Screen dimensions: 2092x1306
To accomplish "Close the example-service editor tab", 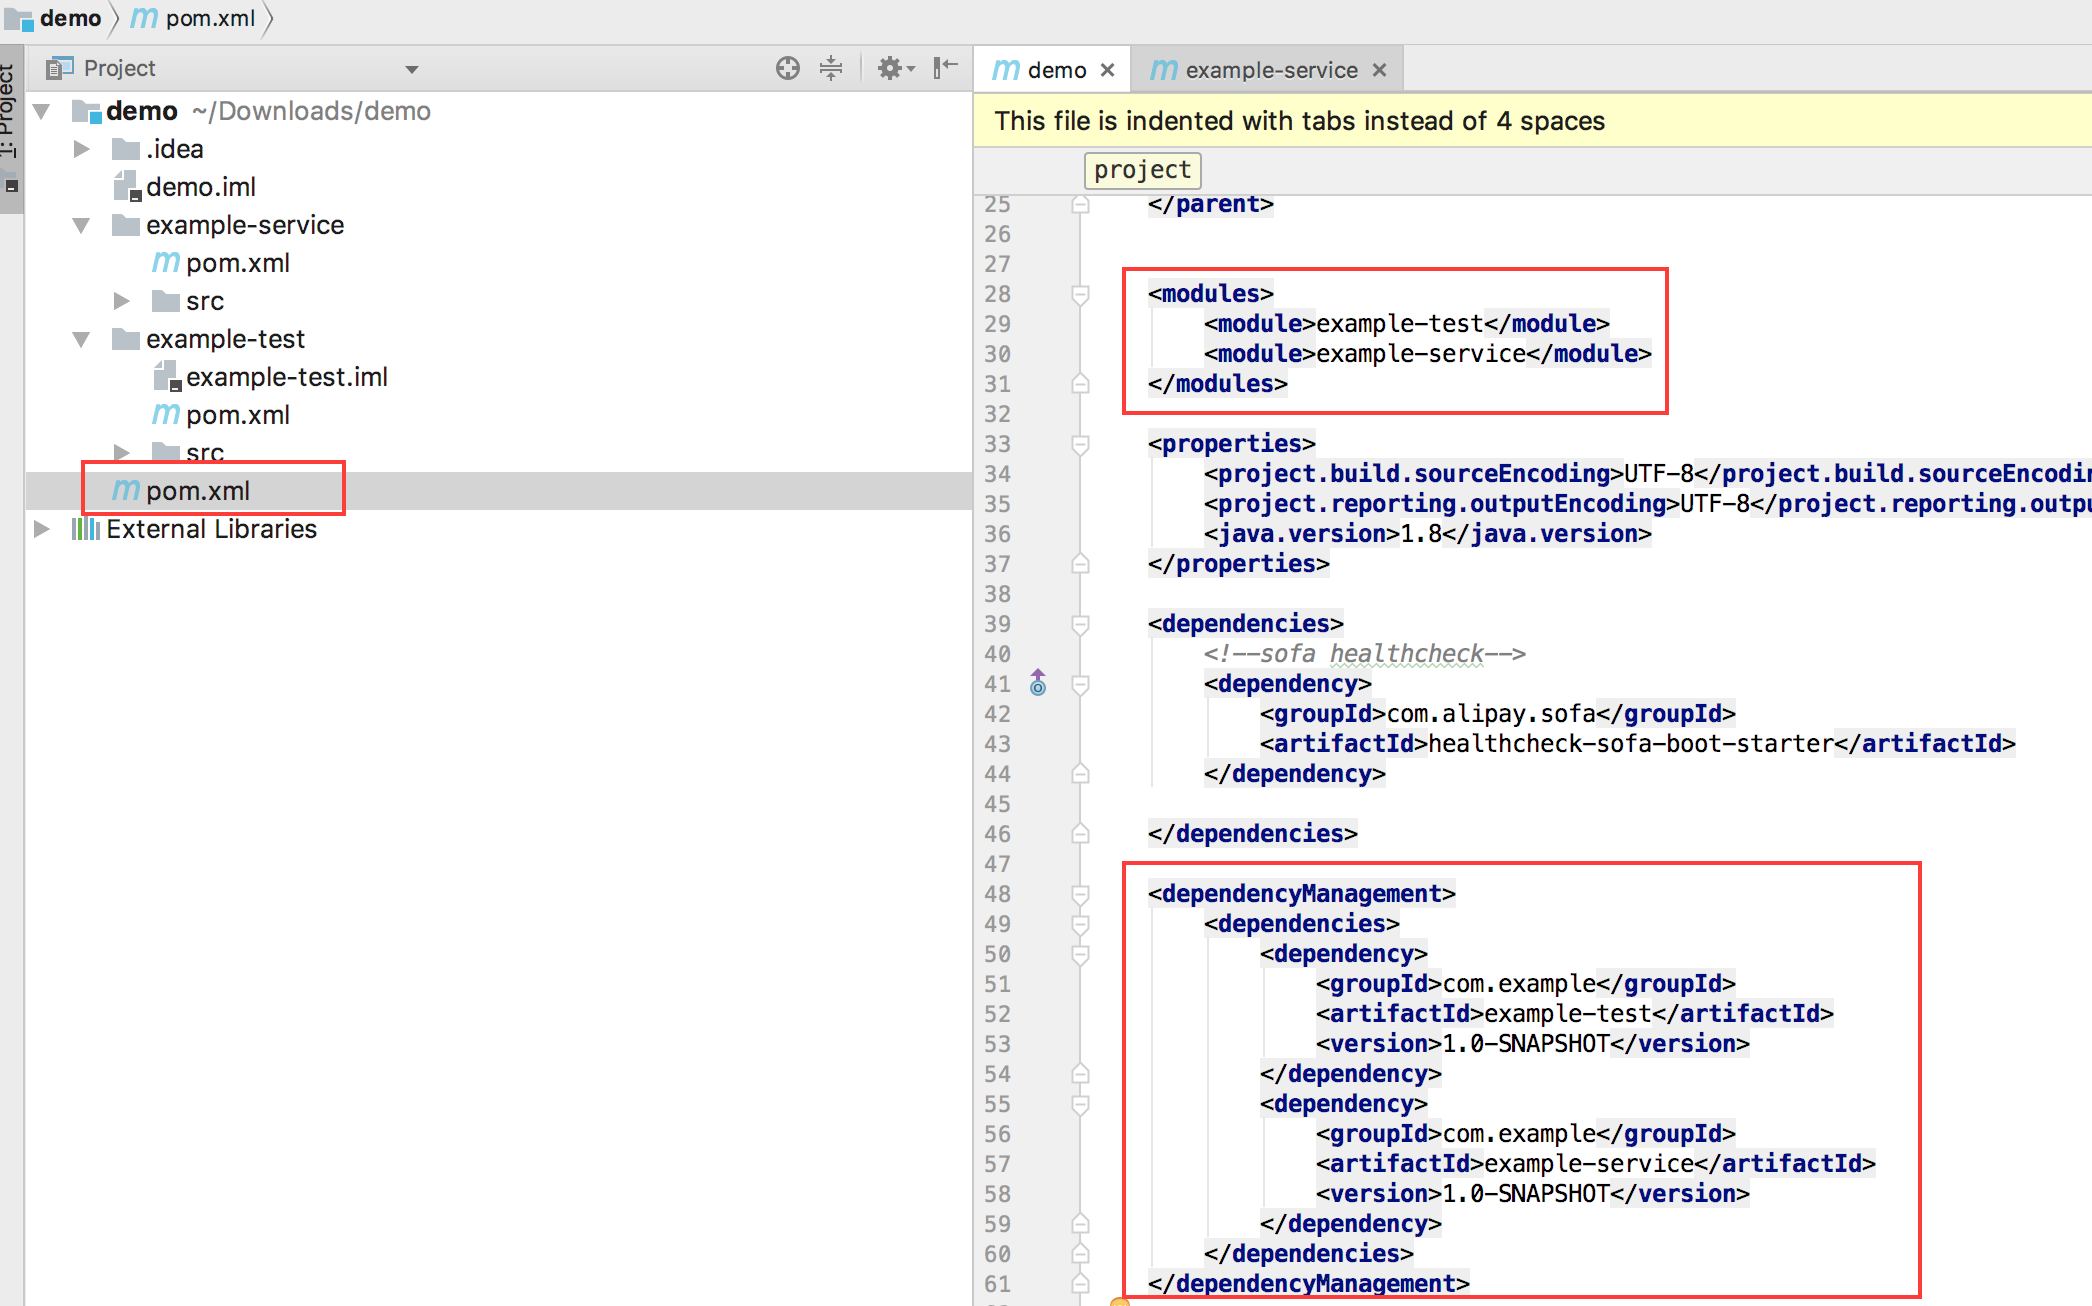I will [x=1379, y=70].
